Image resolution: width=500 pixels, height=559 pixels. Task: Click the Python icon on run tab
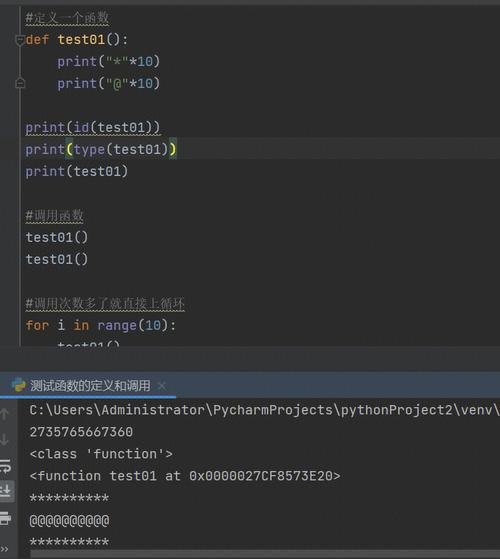pyautogui.click(x=19, y=385)
